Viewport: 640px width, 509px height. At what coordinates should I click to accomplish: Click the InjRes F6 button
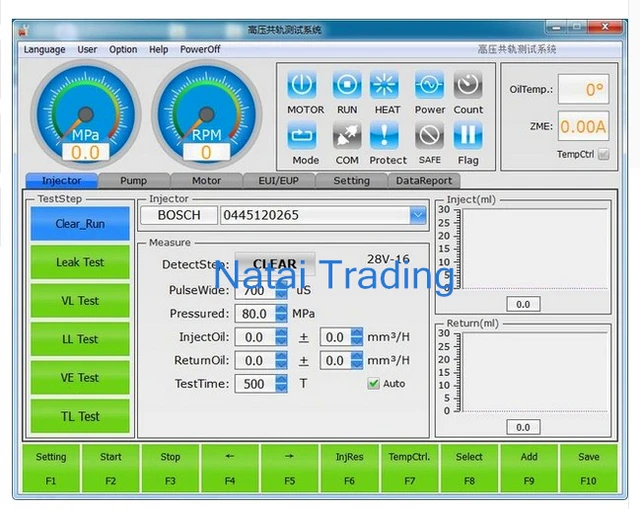349,468
